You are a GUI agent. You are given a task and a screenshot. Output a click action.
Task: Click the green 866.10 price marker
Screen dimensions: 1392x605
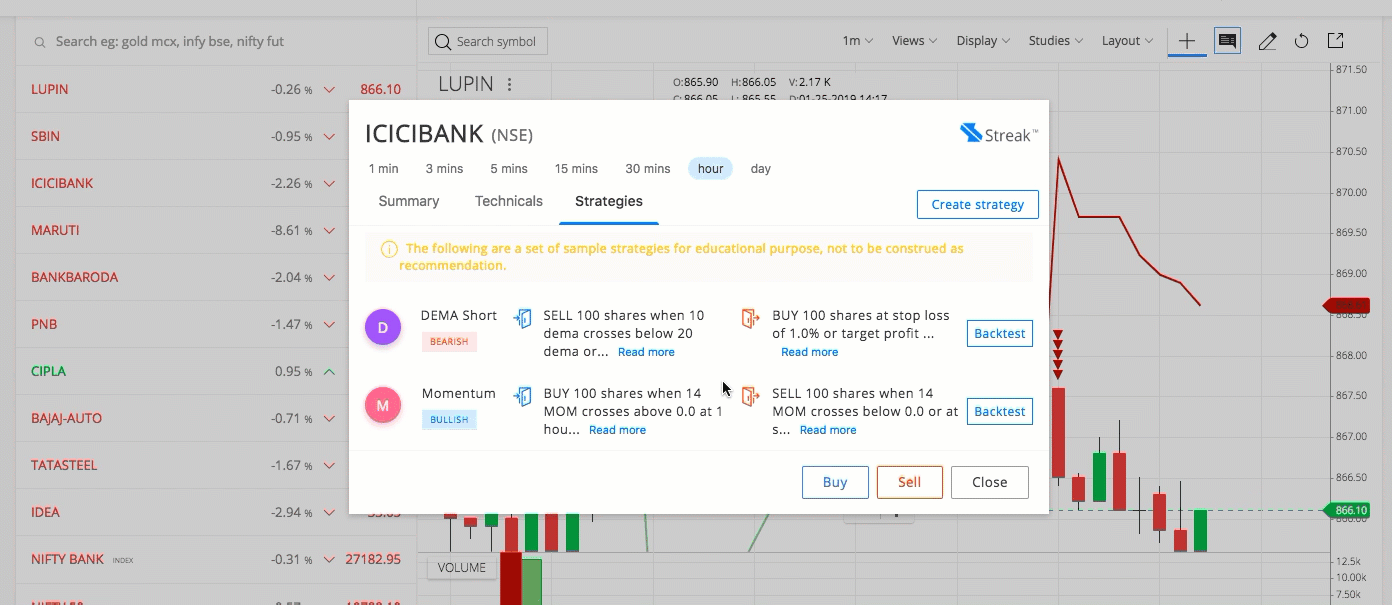coord(1345,510)
